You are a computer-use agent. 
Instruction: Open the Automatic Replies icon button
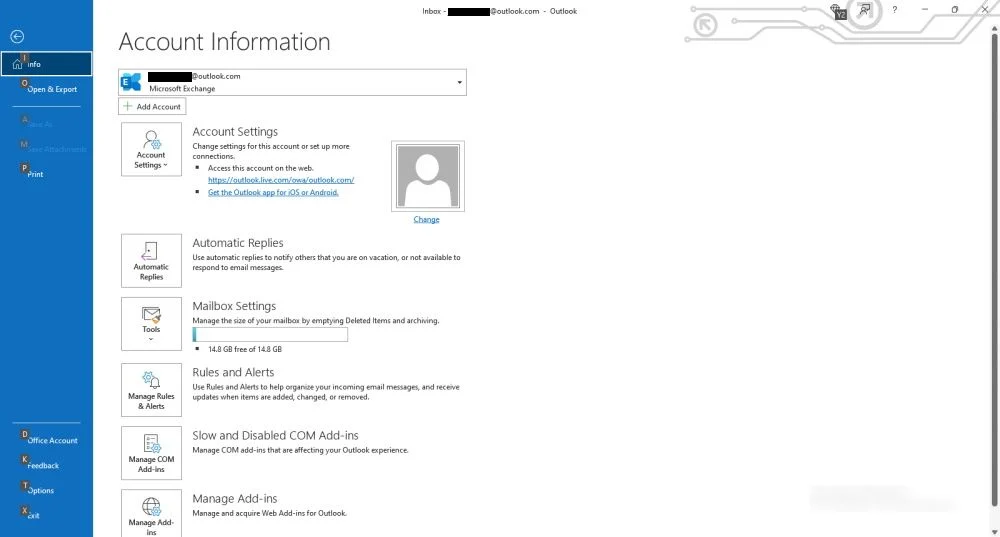click(151, 261)
